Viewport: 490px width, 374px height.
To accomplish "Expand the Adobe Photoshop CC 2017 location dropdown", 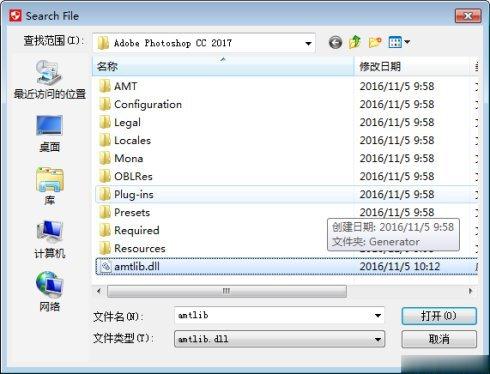I will pyautogui.click(x=308, y=43).
